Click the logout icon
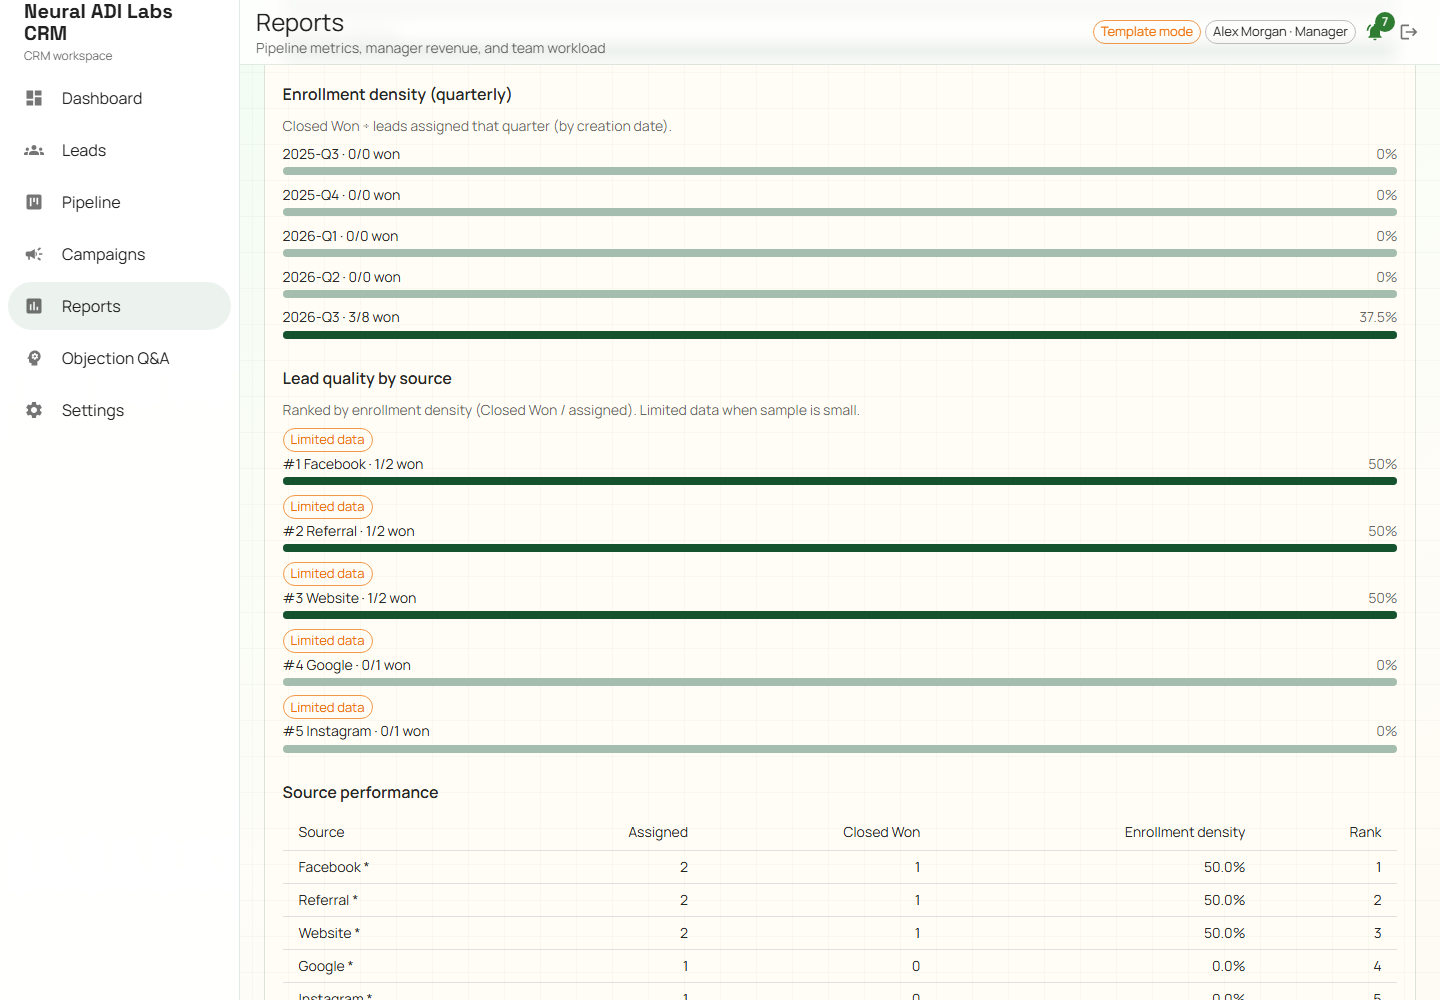Screen dimensions: 1440x1000 pos(1409,32)
